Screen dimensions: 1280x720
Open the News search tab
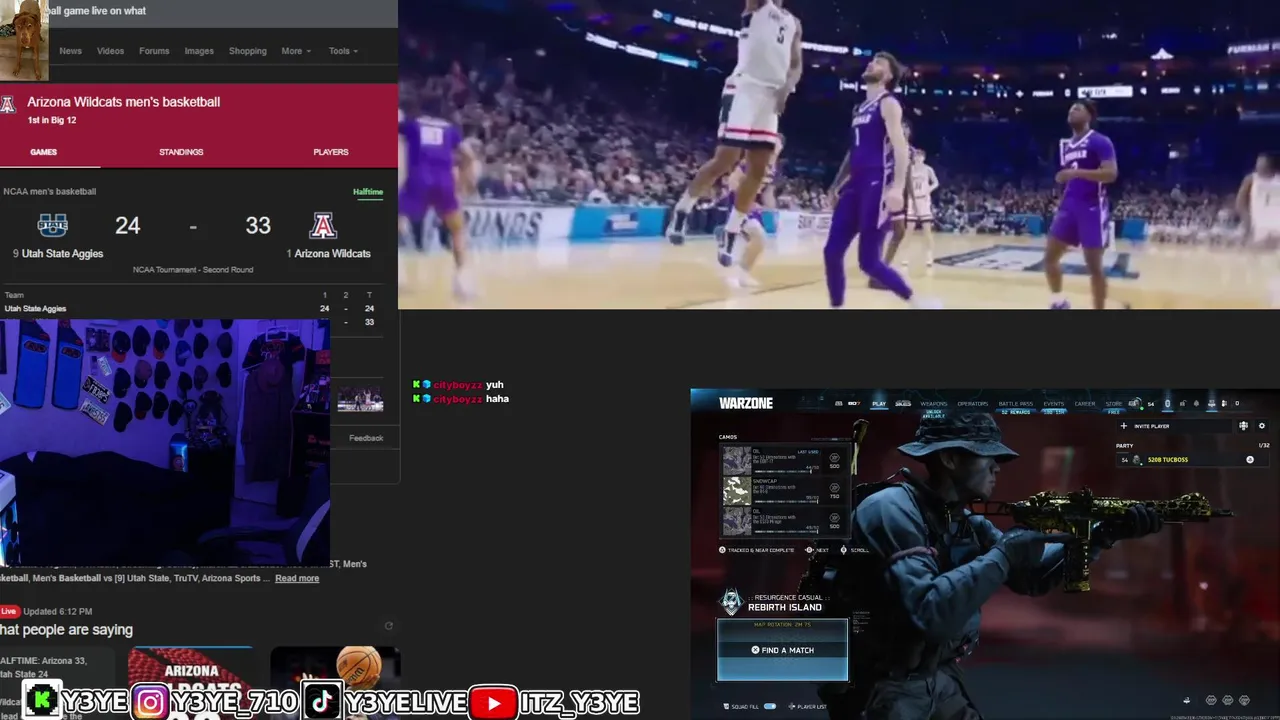pos(70,51)
